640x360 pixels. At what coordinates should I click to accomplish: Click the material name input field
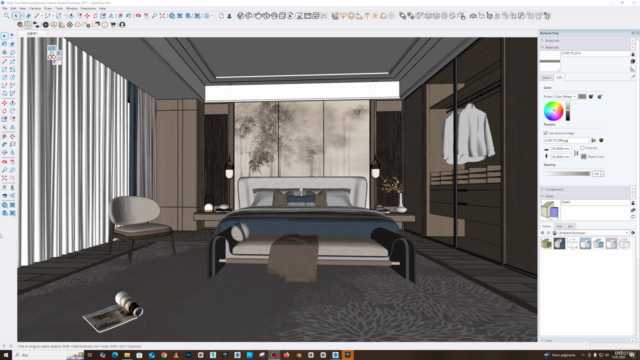595,53
